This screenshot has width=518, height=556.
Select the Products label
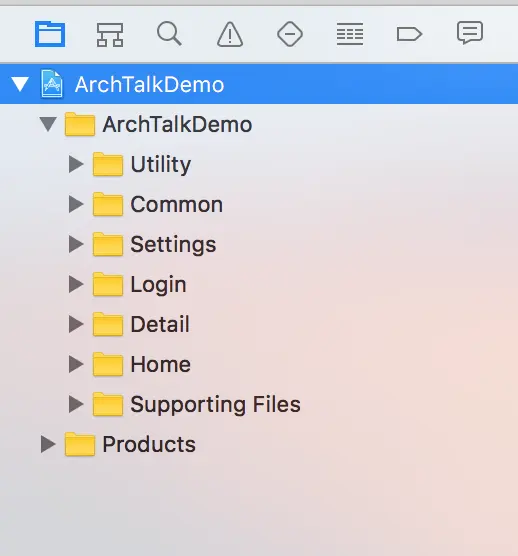[x=149, y=444]
